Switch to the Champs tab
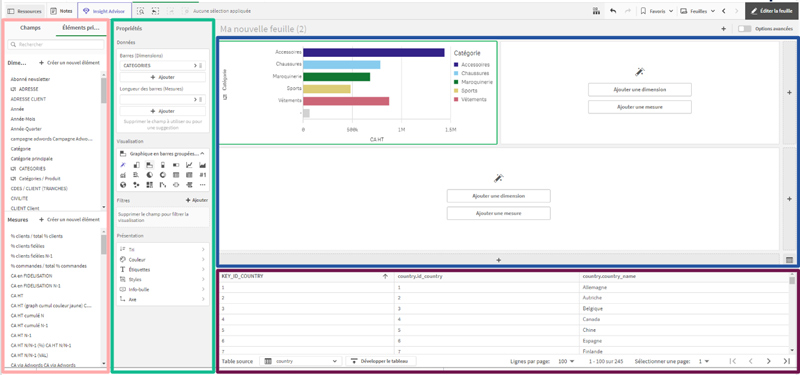This screenshot has height=375, width=800. click(x=30, y=28)
